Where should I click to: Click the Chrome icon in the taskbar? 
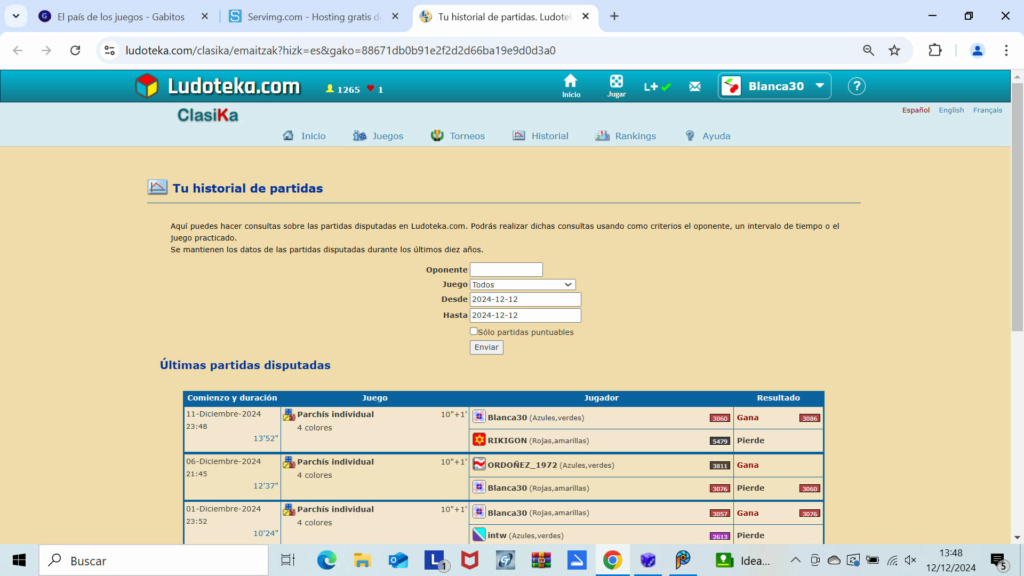point(612,560)
